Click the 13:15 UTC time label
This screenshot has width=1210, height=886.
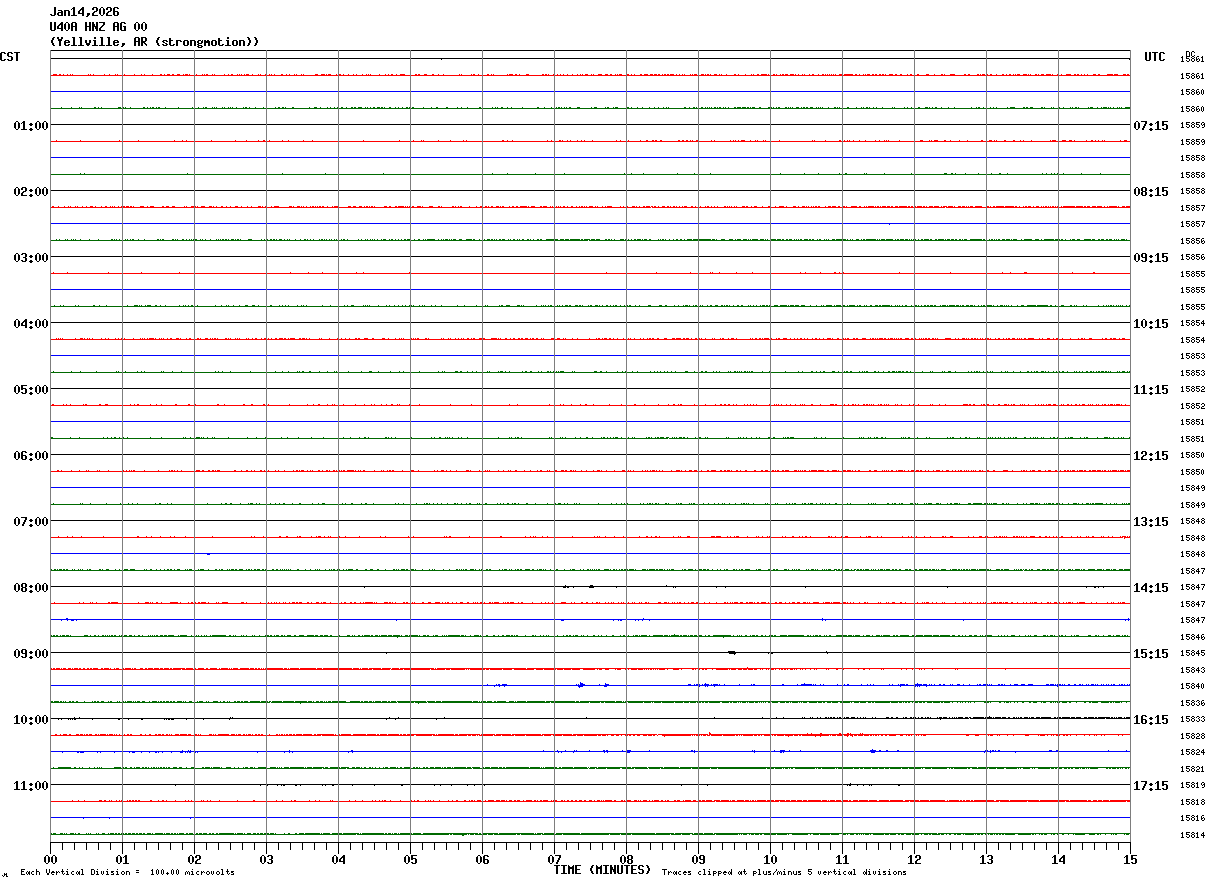(1151, 521)
